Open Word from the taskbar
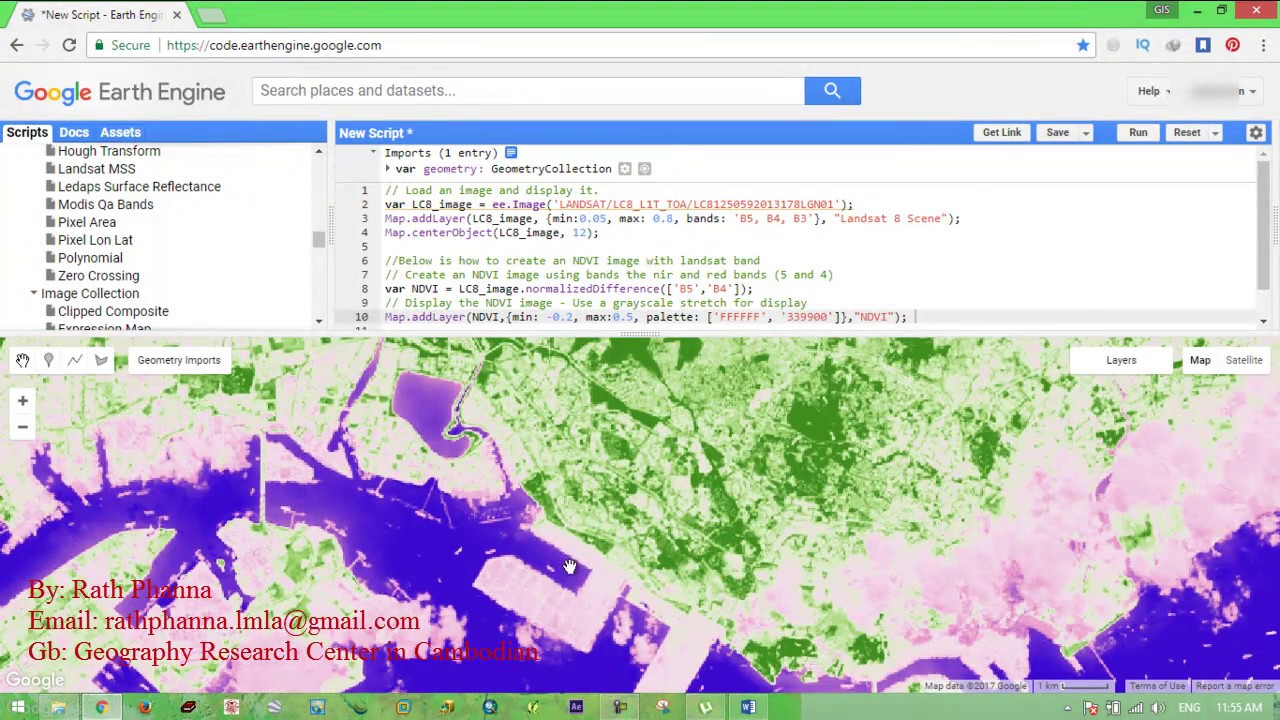This screenshot has height=720, width=1280. [748, 708]
